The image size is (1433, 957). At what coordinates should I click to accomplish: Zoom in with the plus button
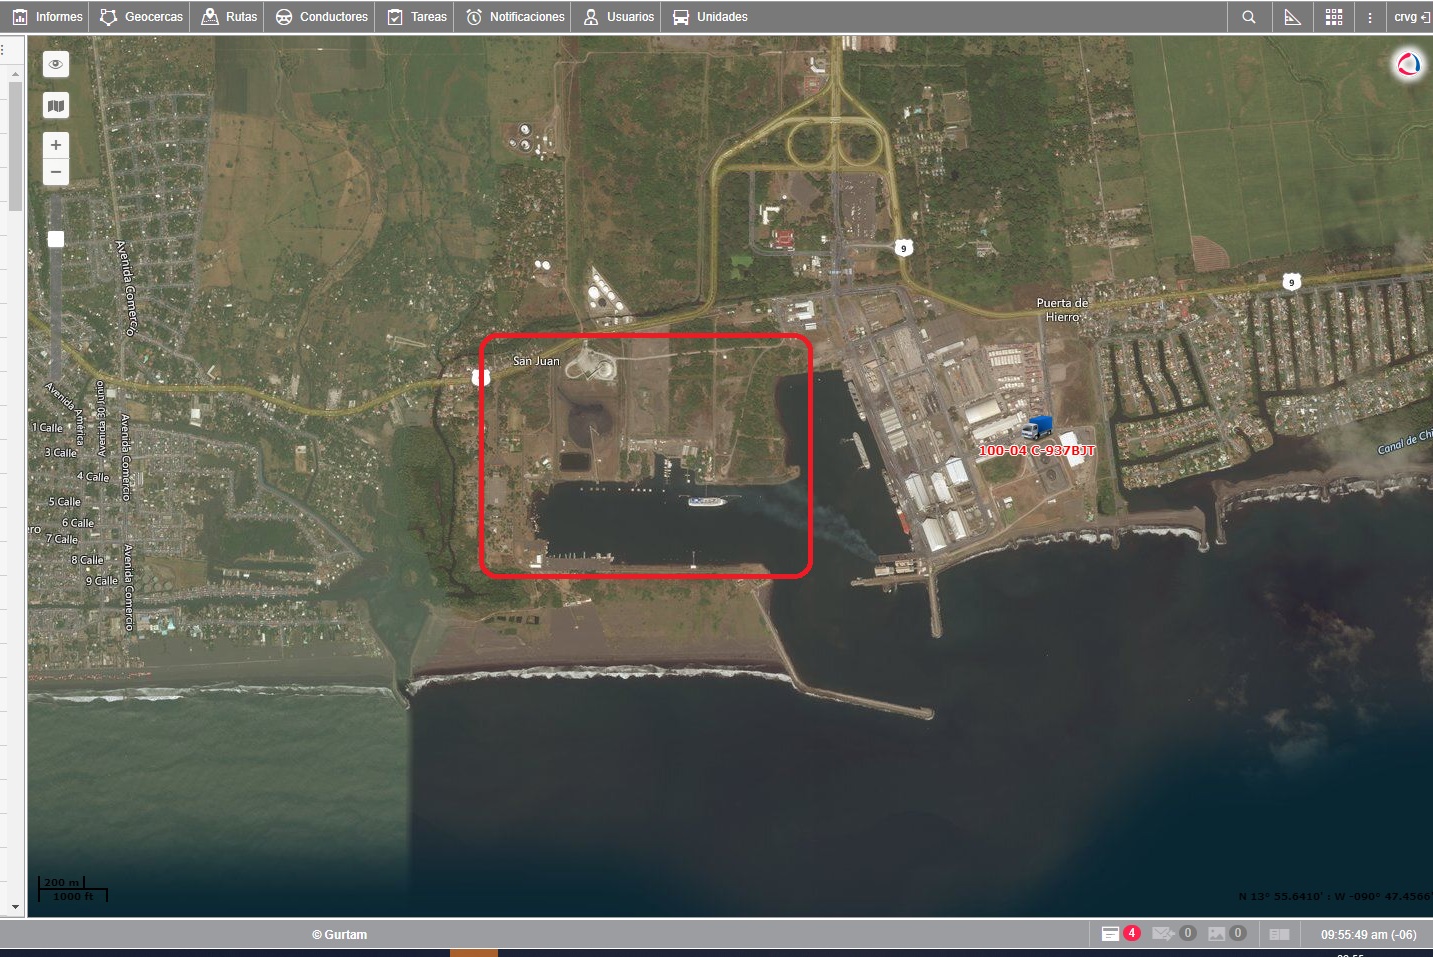click(x=56, y=145)
